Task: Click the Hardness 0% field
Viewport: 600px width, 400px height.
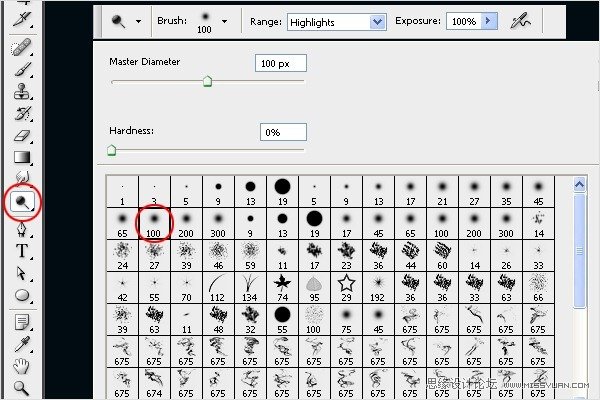Action: (x=283, y=132)
